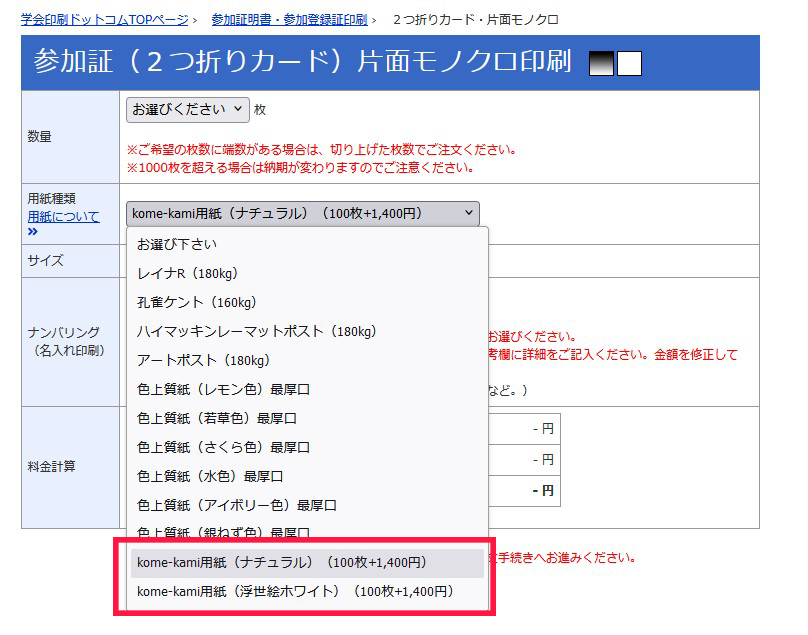
Task: Click the white square icon in header
Action: coord(629,63)
